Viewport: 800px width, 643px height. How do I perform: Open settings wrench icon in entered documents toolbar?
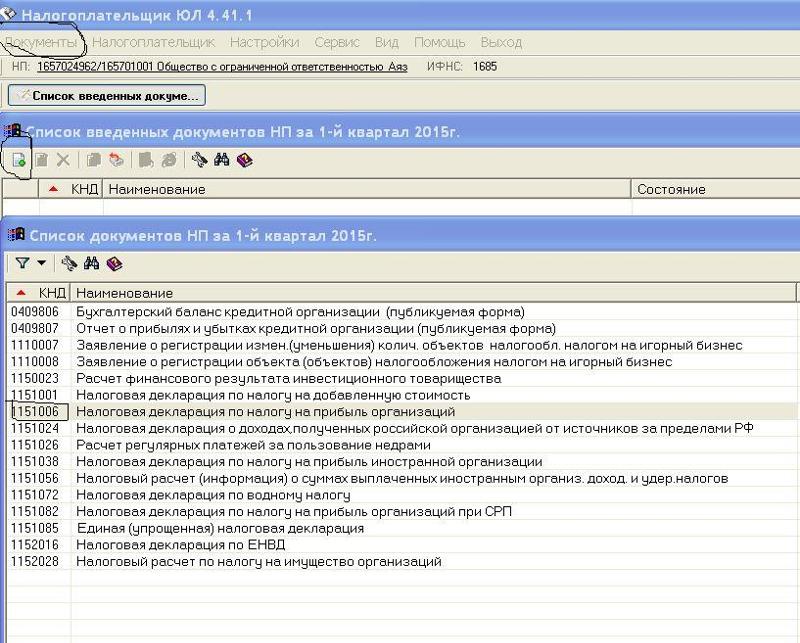(x=199, y=160)
